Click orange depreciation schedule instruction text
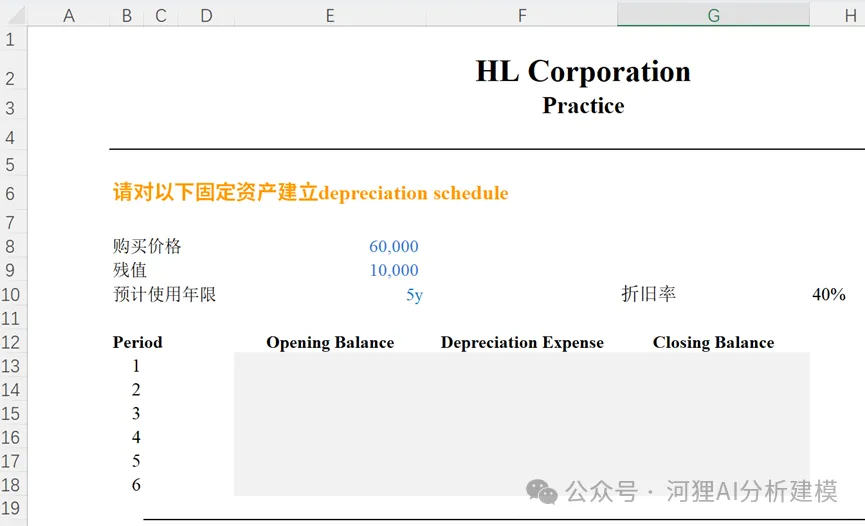This screenshot has width=865, height=526. 311,193
